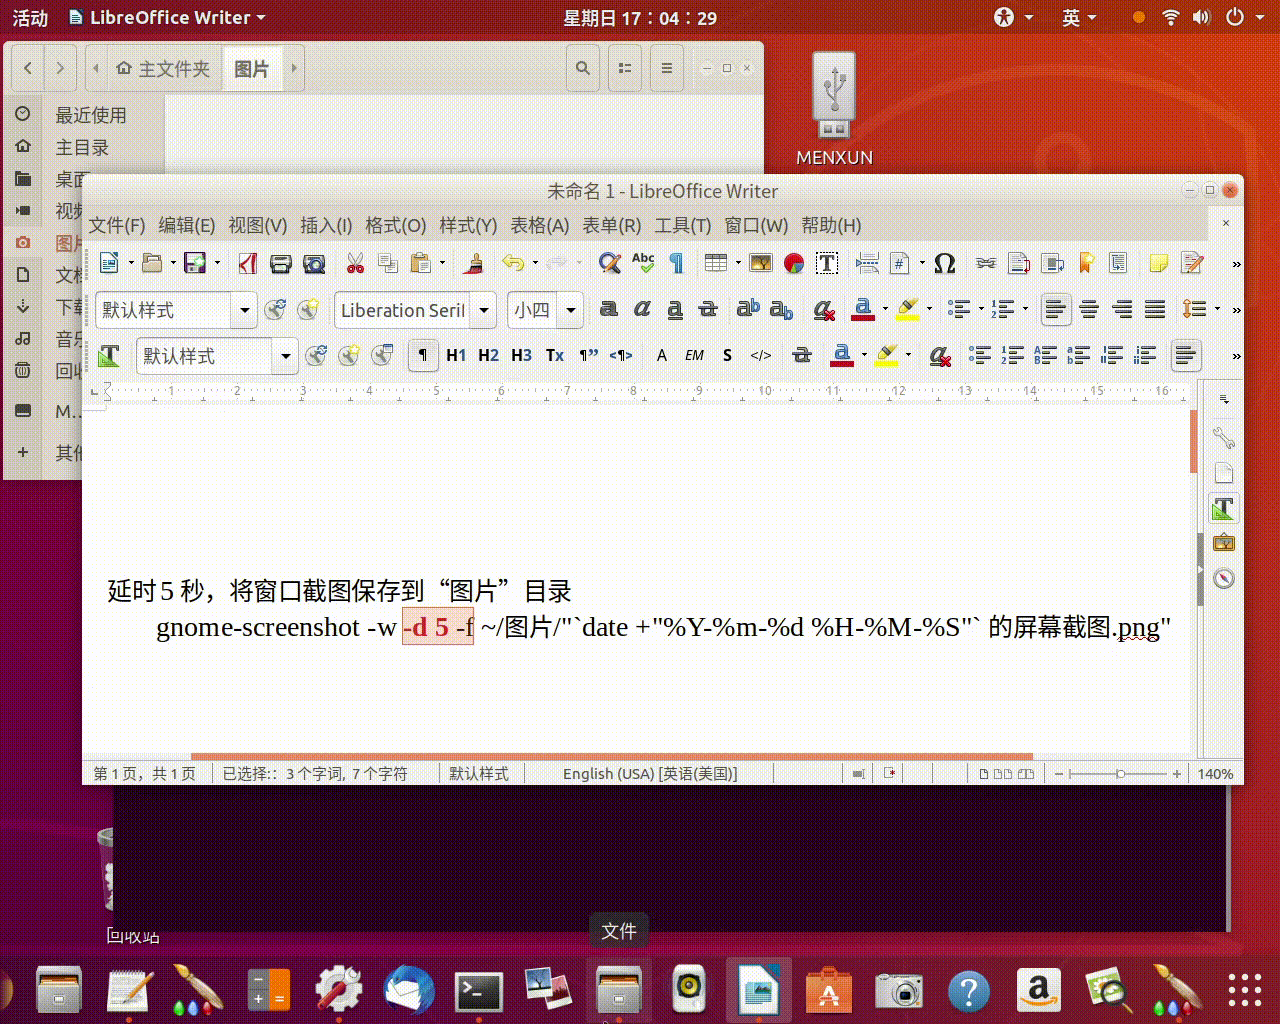Align paragraph left in formatting toolbar

click(x=1055, y=310)
